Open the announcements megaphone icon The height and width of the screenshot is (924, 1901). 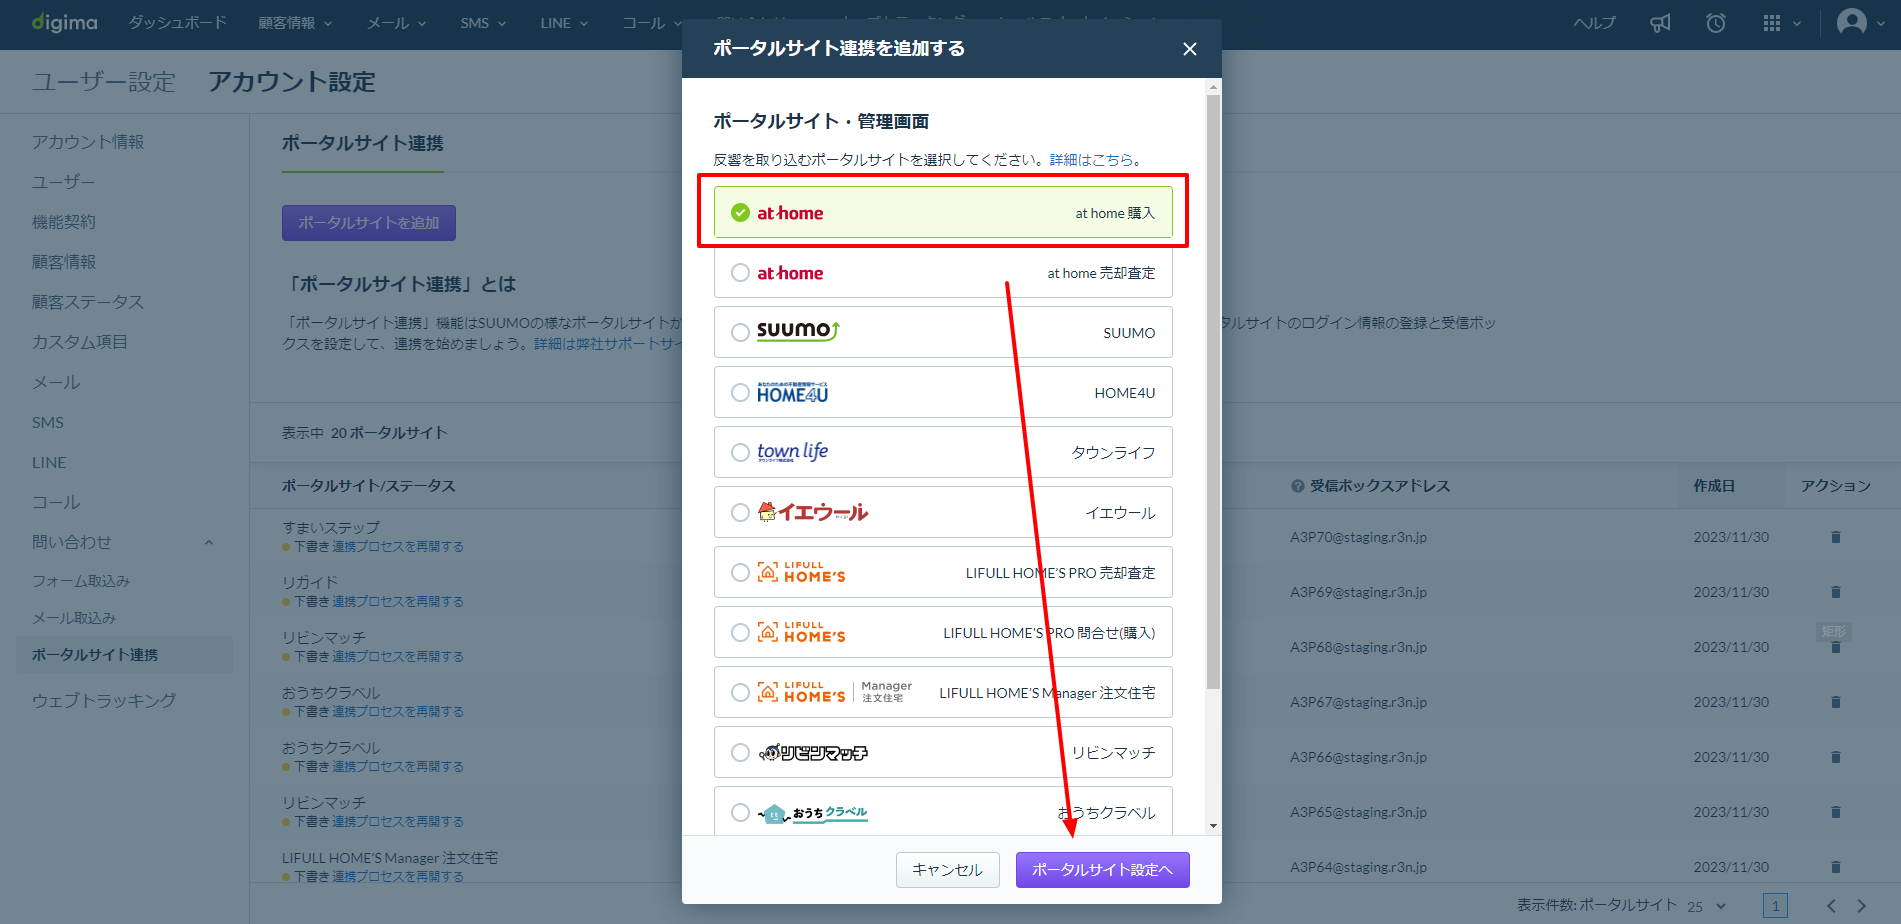point(1660,23)
